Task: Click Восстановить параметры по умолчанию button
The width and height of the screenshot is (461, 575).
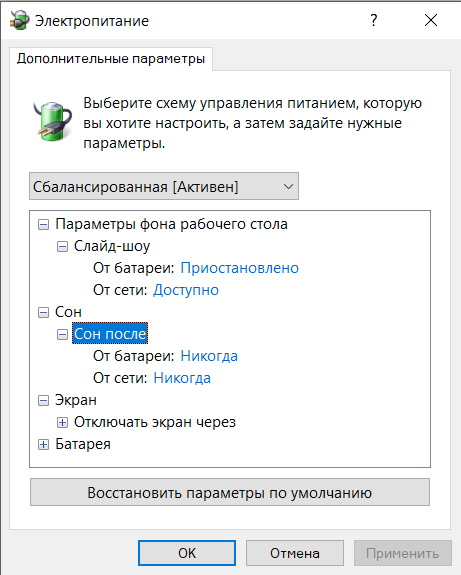Action: point(230,492)
